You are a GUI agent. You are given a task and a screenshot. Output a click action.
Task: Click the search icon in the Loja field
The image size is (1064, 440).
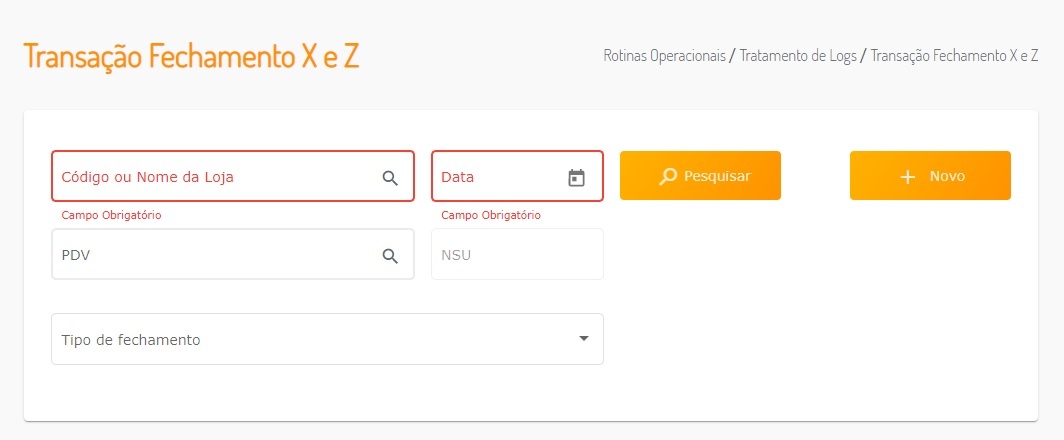tap(390, 177)
